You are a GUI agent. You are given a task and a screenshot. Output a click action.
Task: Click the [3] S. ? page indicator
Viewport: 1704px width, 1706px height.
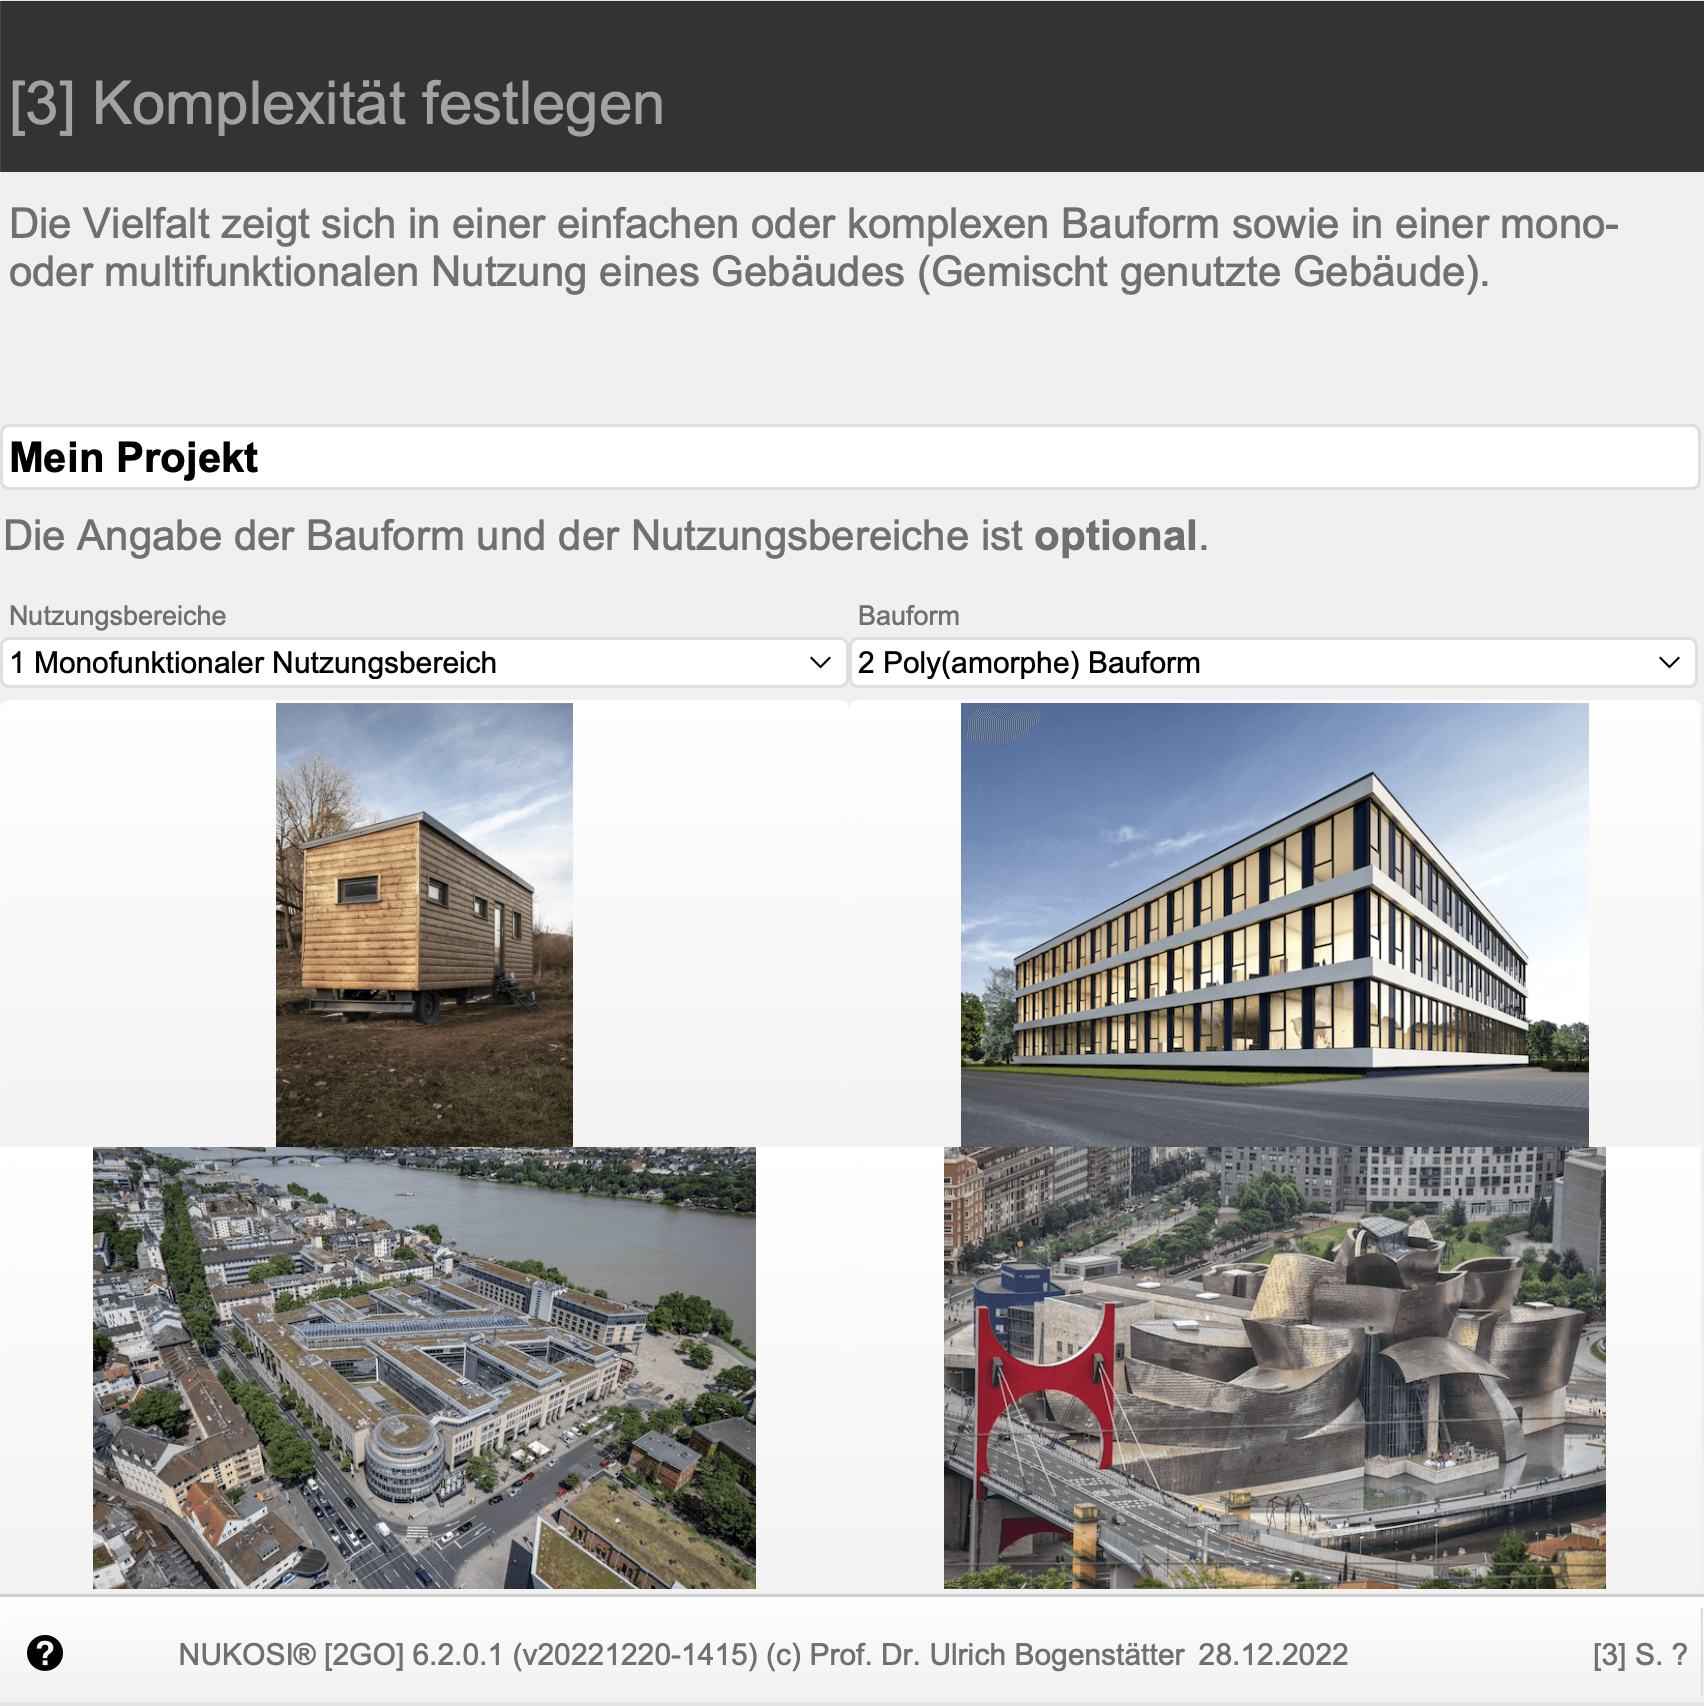1640,1655
